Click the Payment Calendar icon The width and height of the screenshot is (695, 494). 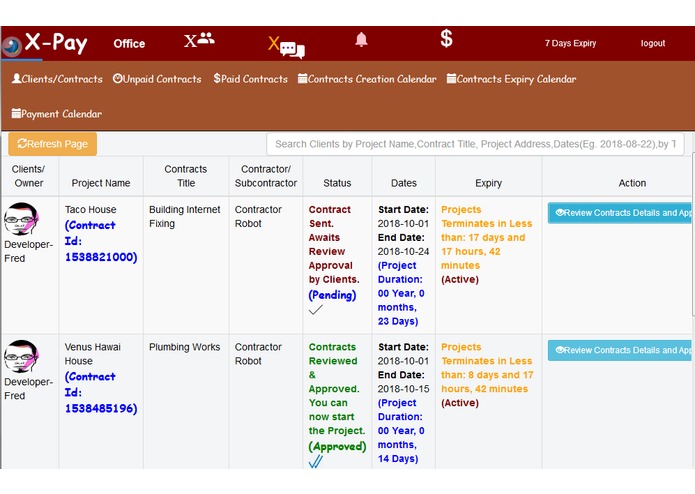click(x=16, y=113)
